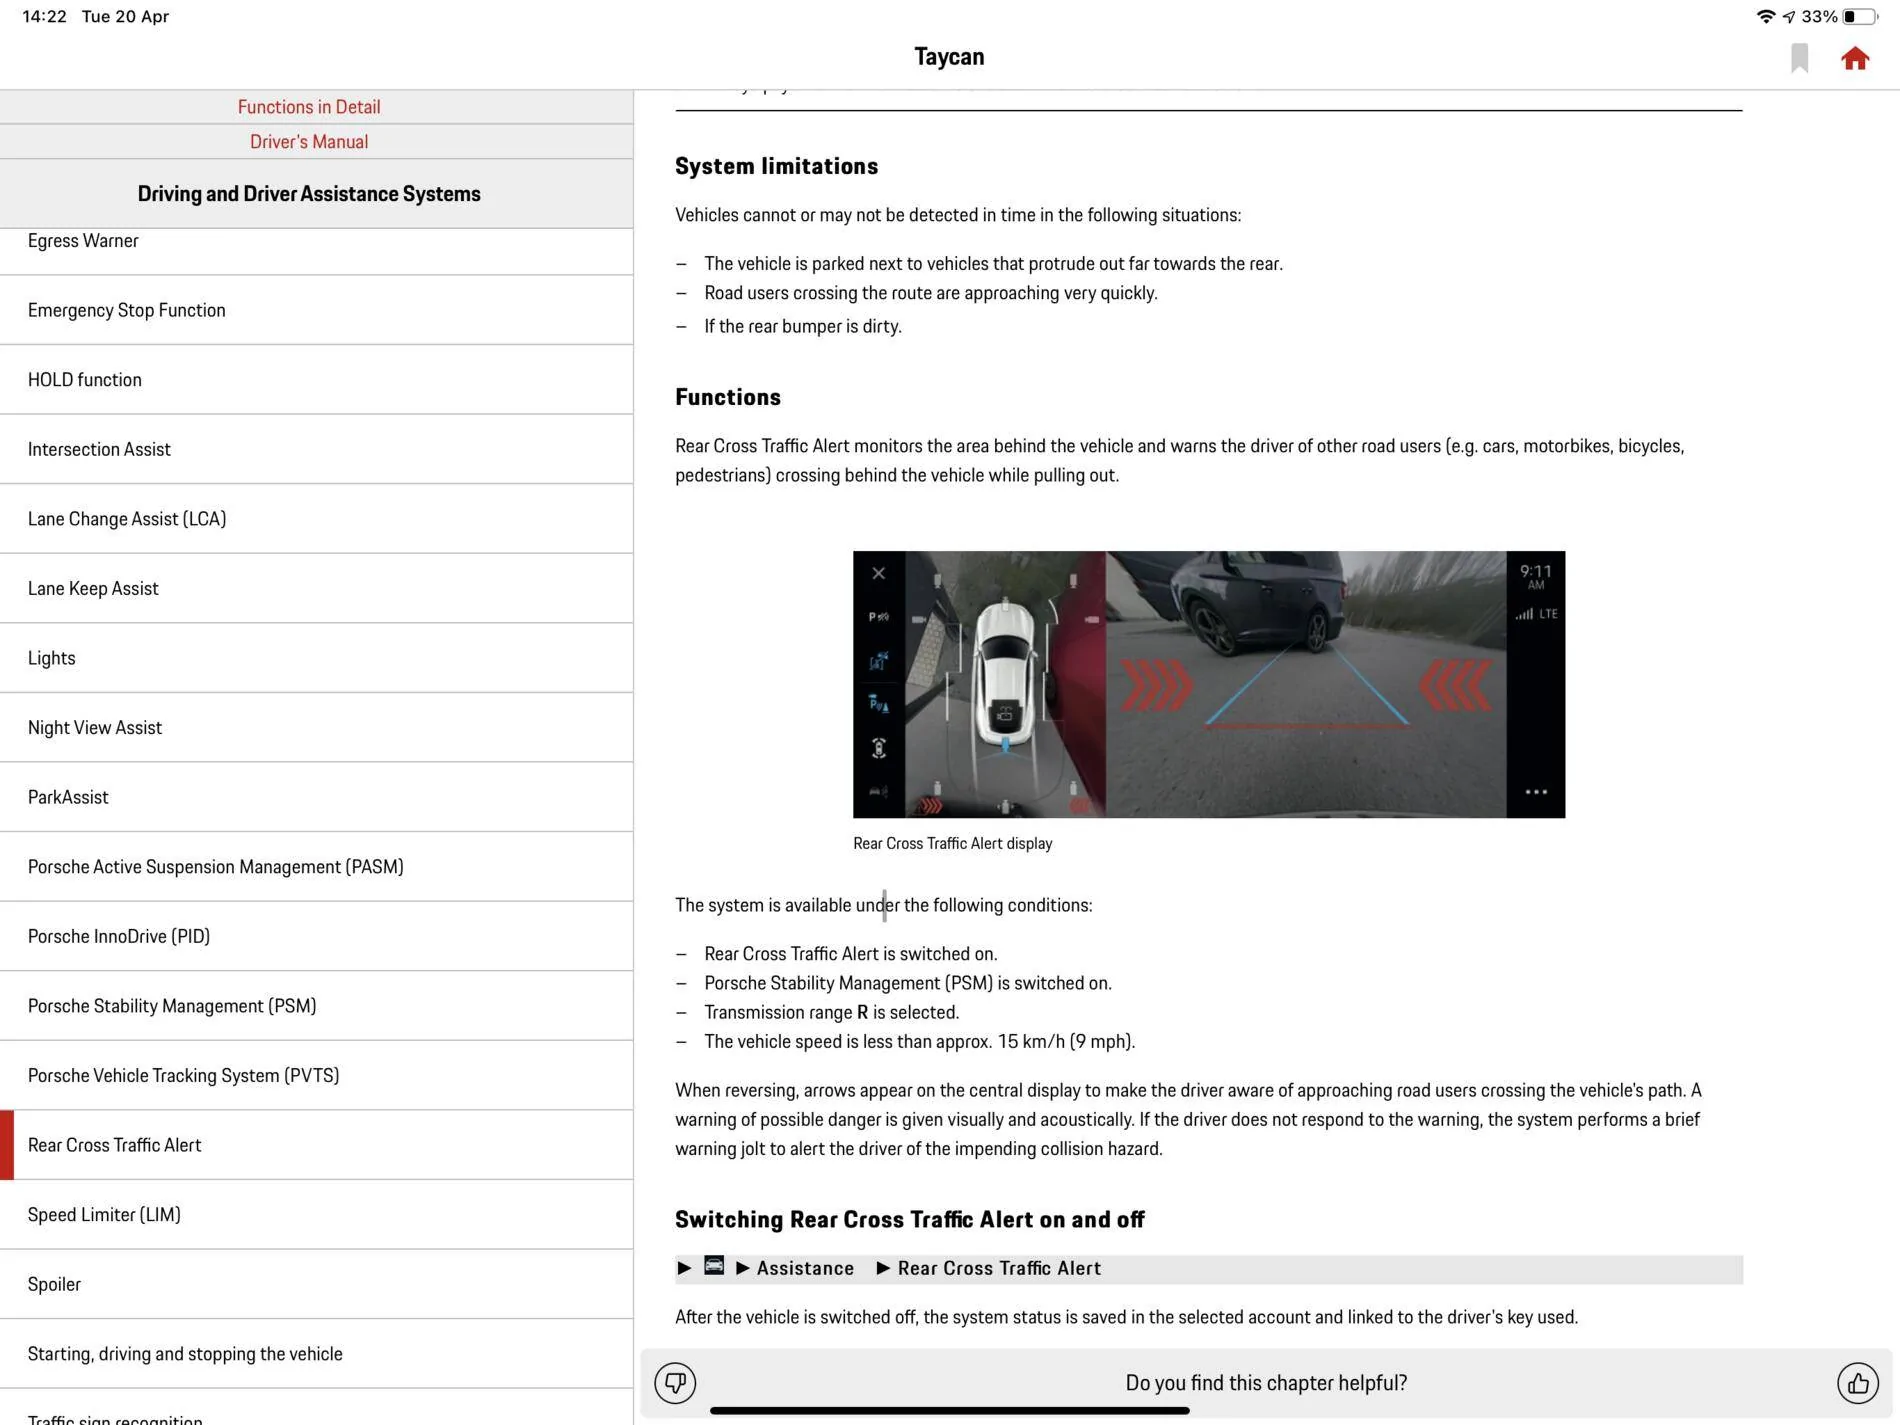Tap the System limitations heading
Viewport: 1900px width, 1425px height.
pyautogui.click(x=776, y=166)
